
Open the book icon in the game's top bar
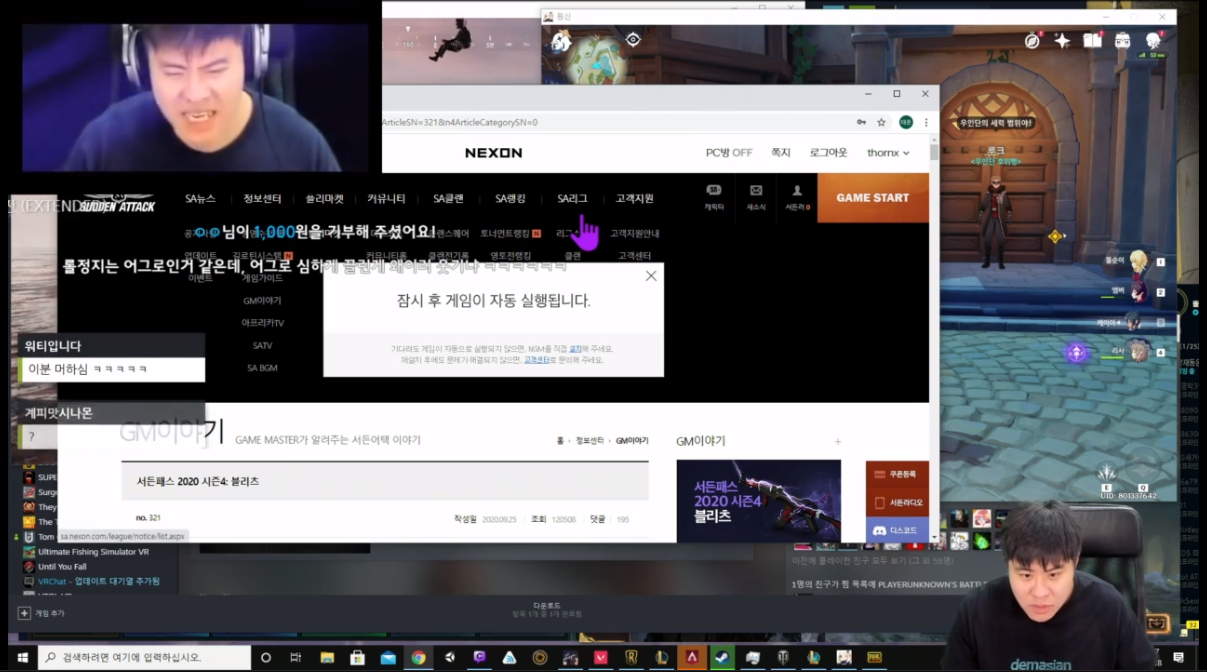[x=1093, y=40]
